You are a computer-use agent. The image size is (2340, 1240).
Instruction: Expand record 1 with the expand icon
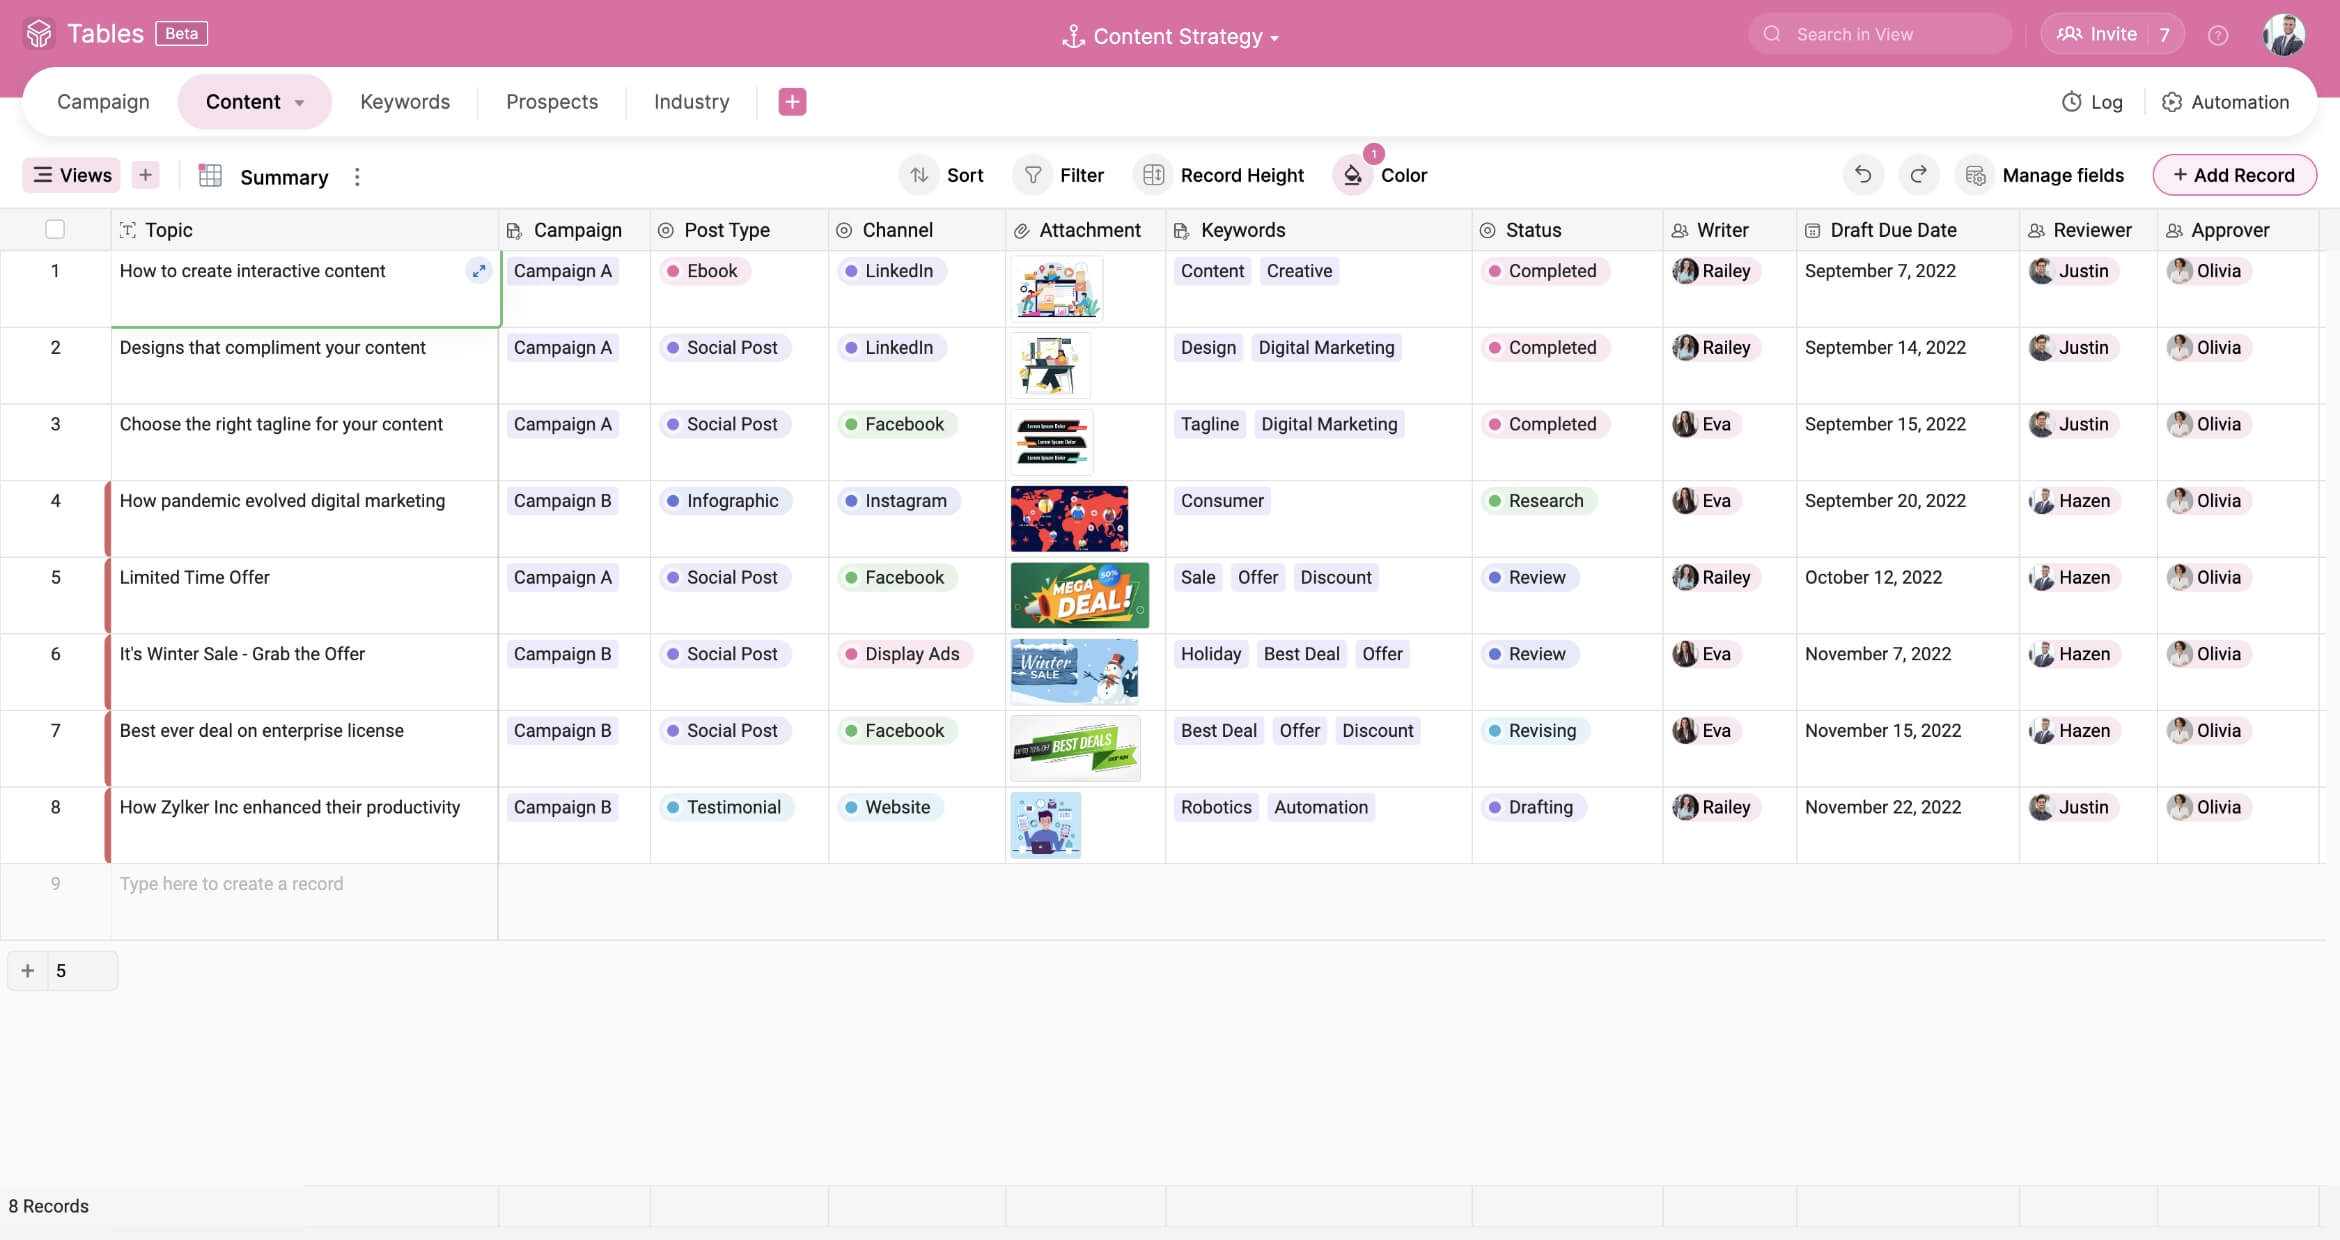click(479, 271)
